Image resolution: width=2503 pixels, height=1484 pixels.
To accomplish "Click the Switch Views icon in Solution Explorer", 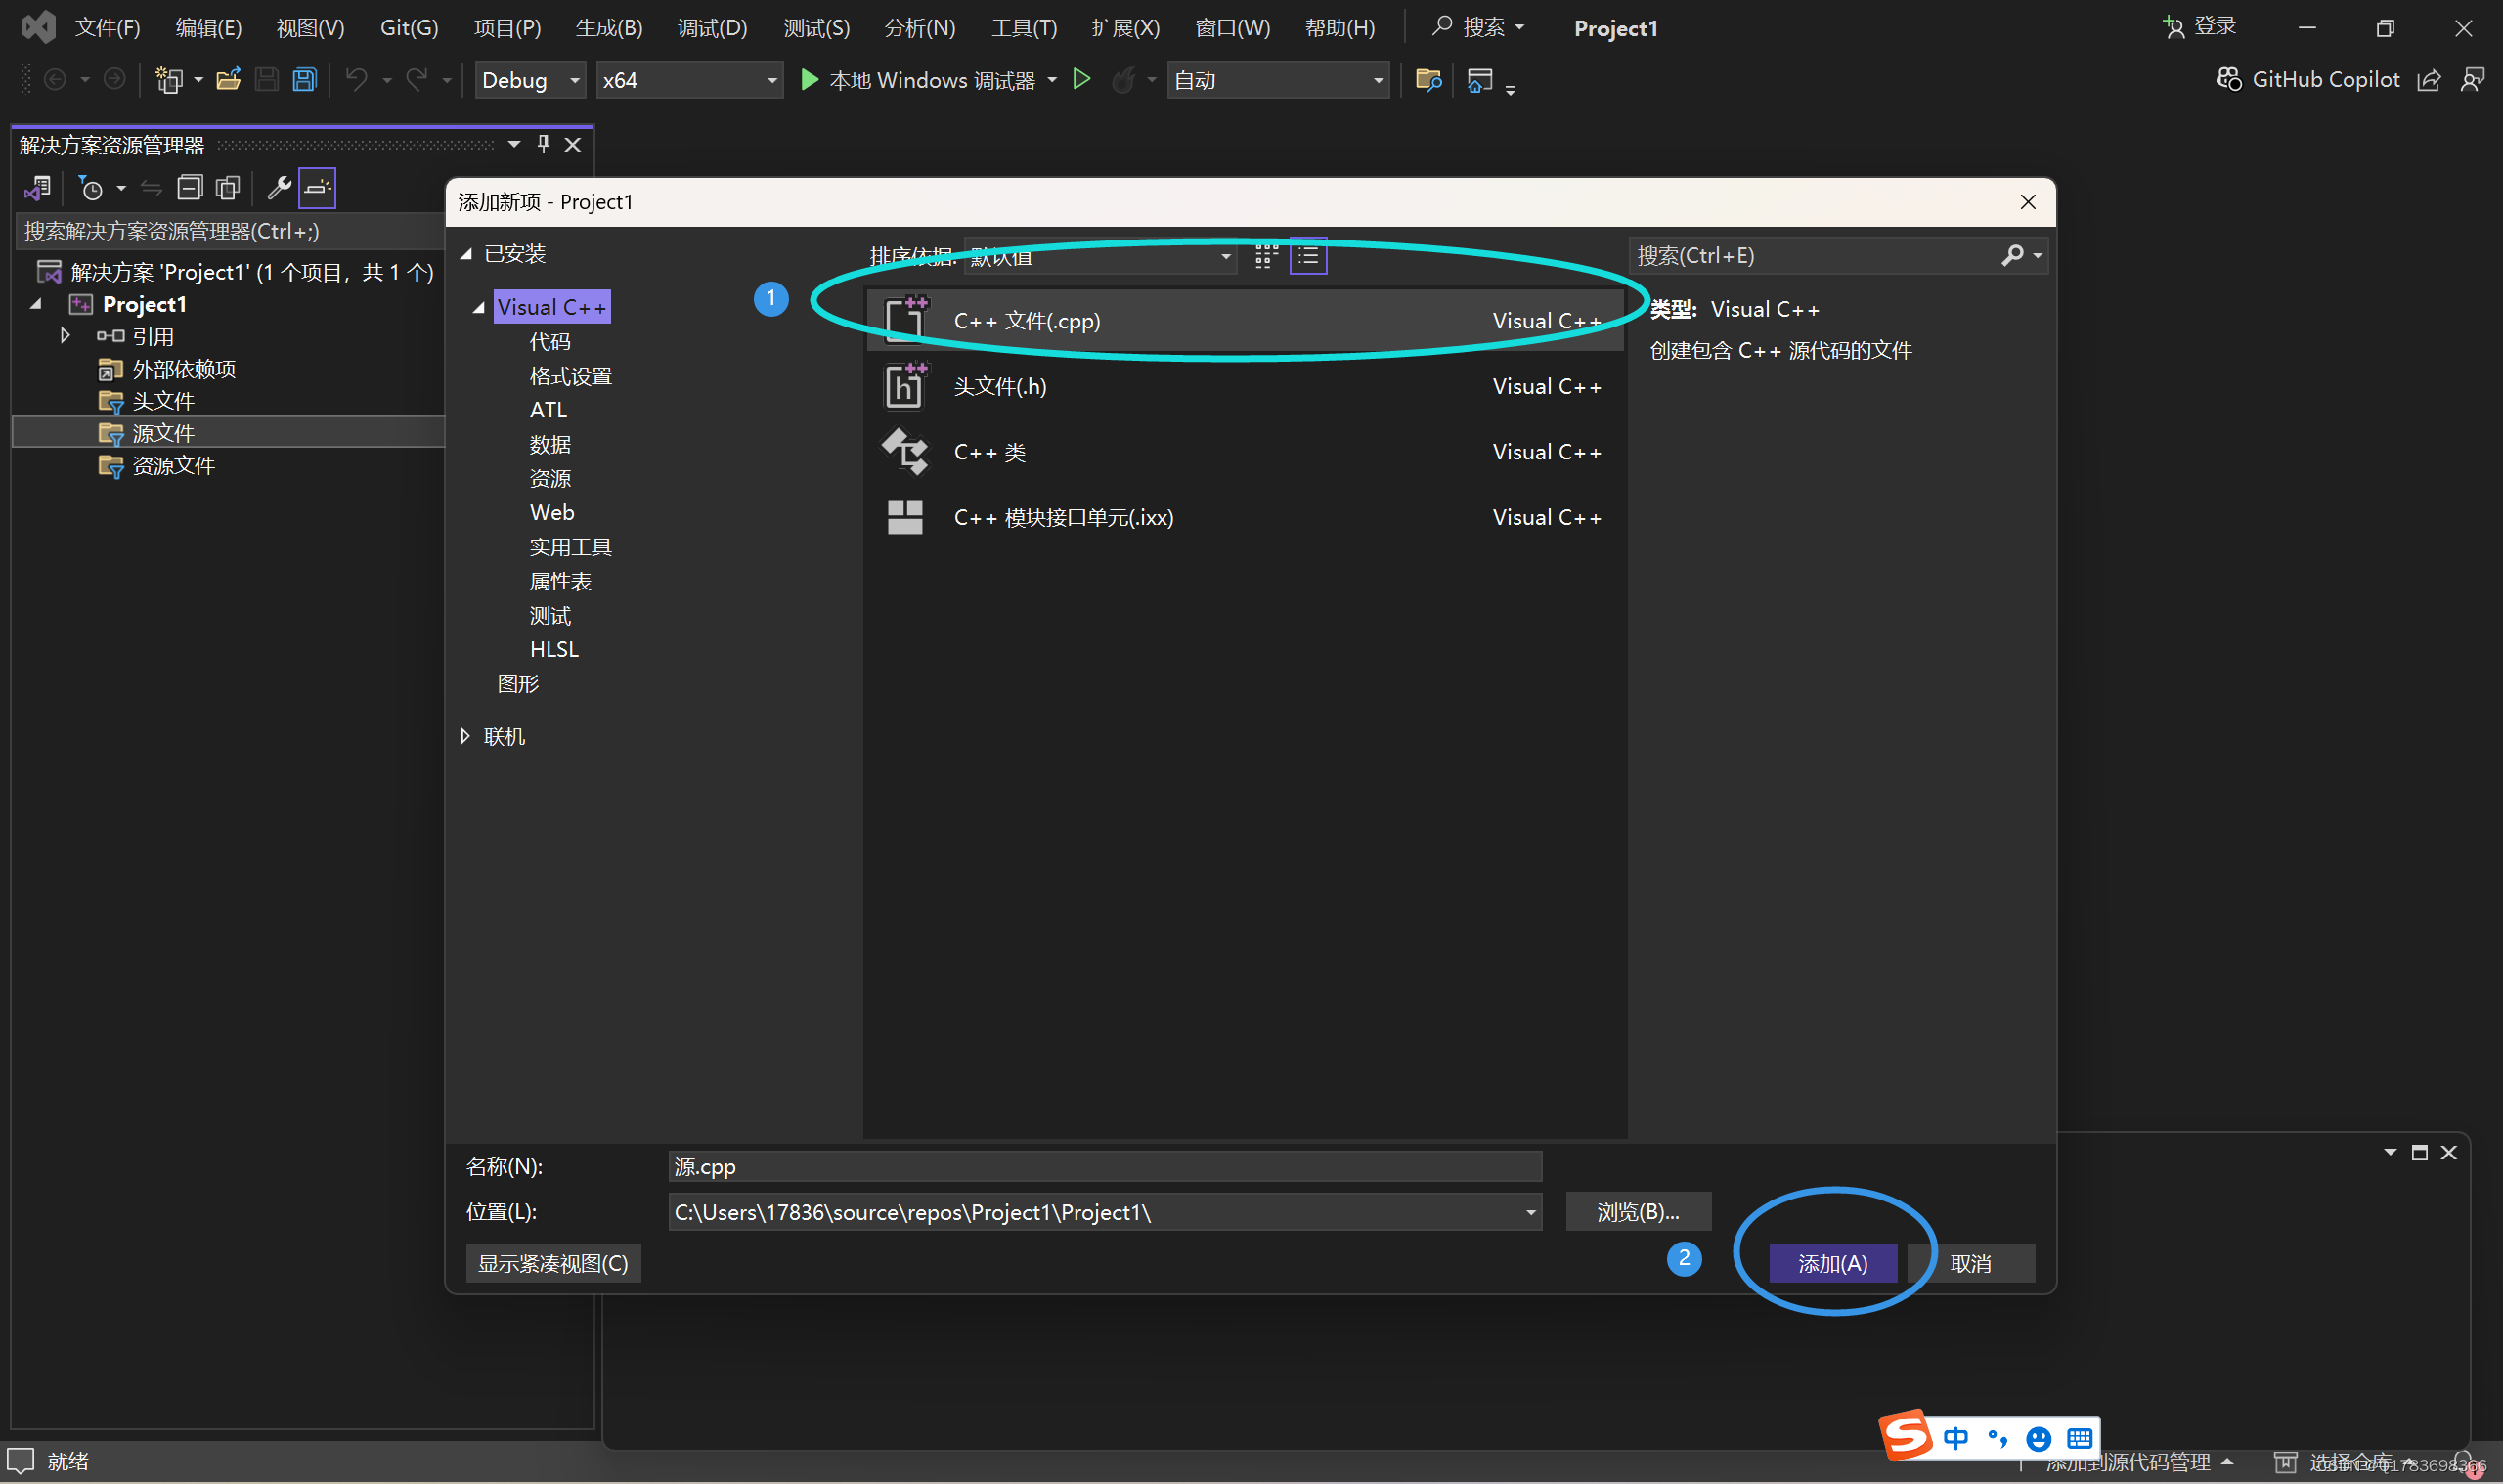I will [x=38, y=187].
